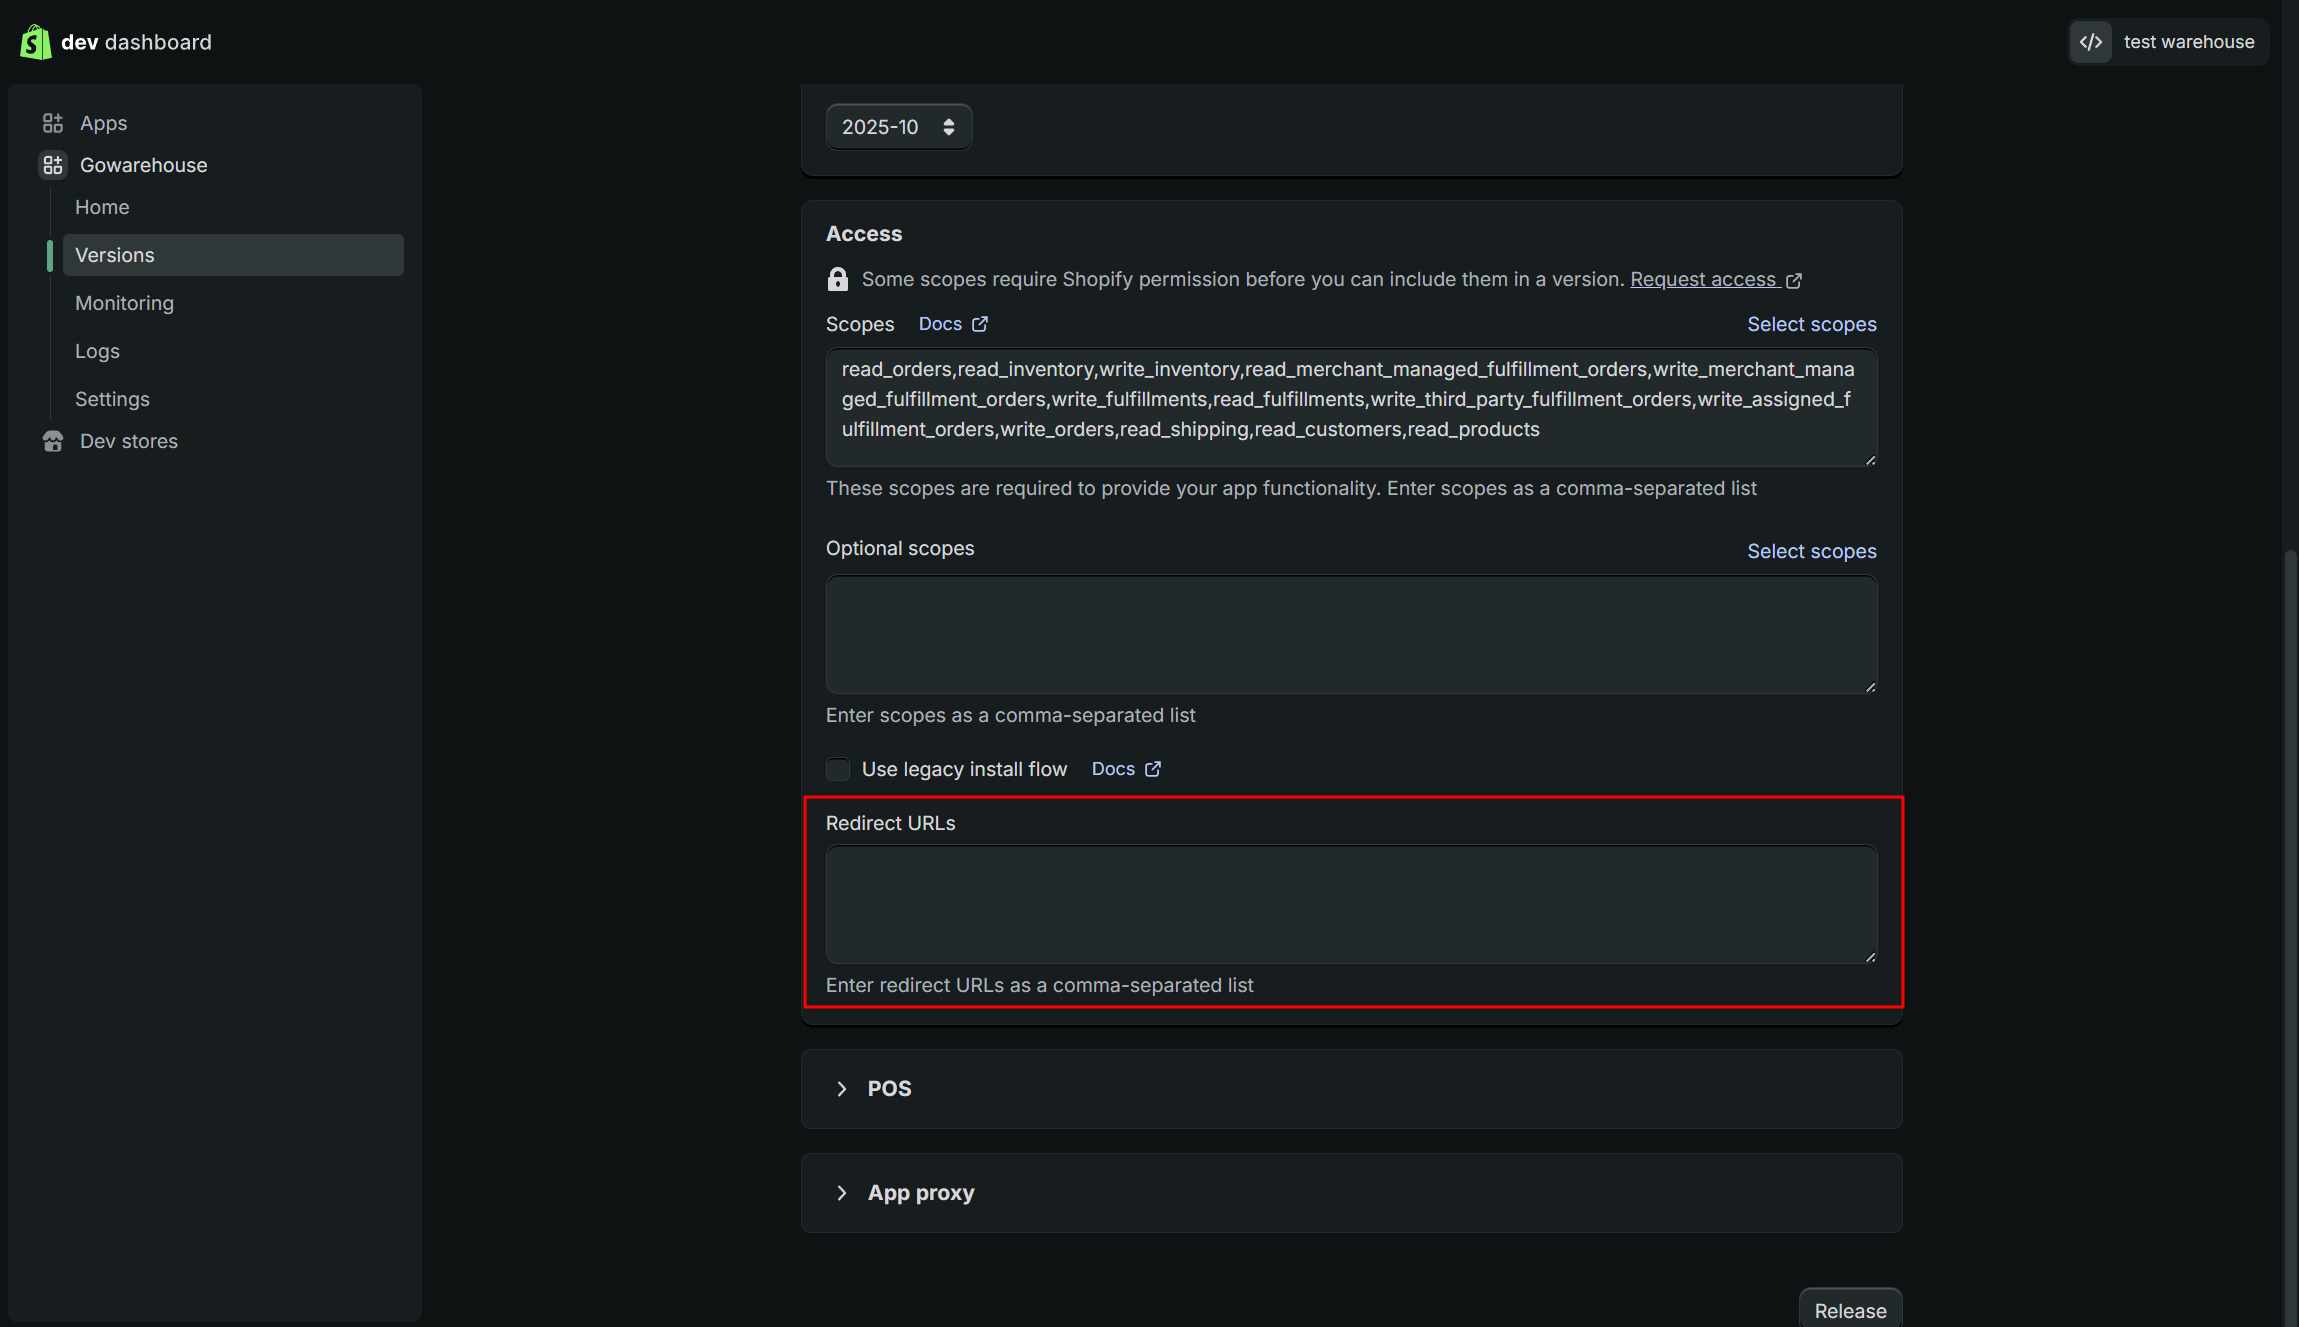Click the Release button

tap(1850, 1310)
